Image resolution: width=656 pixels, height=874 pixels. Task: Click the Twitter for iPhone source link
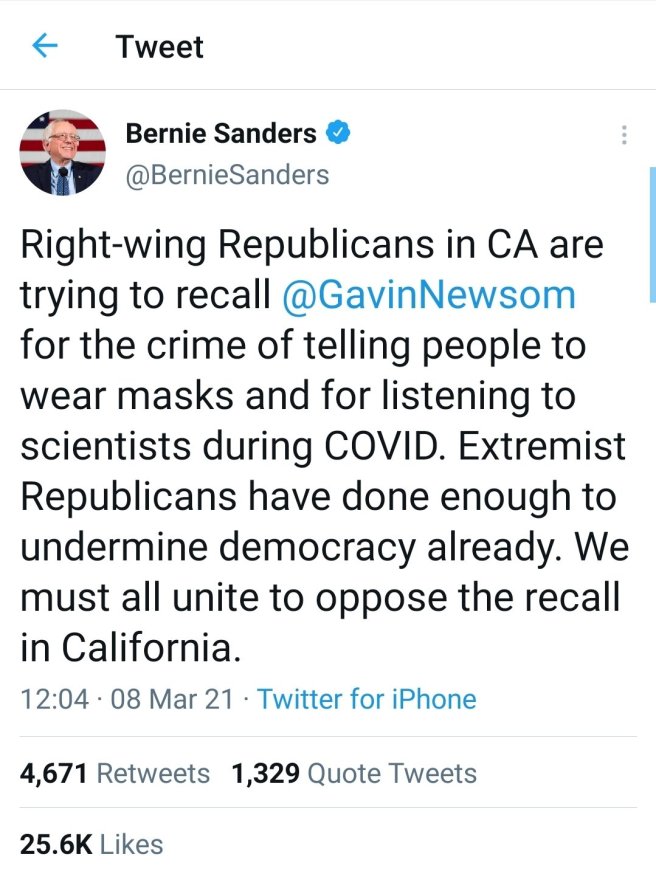click(367, 698)
